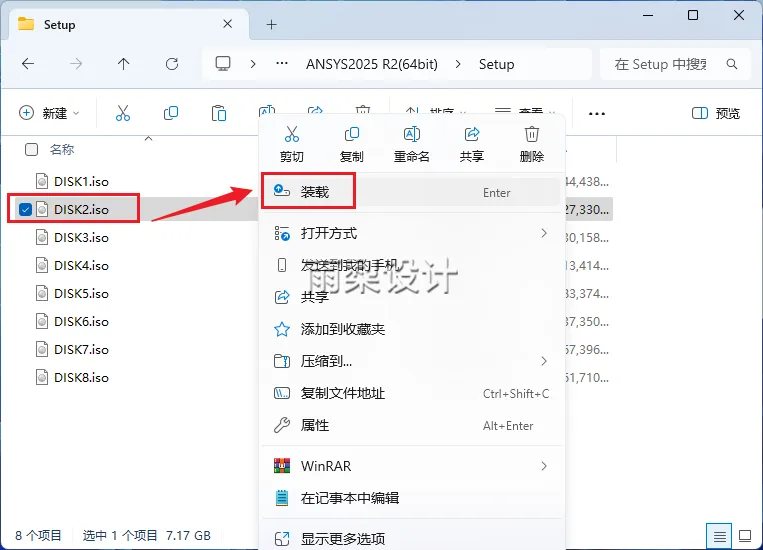Screen dimensions: 763x550
Task: Choose 装载 to mount the ISO
Action: (x=412, y=192)
